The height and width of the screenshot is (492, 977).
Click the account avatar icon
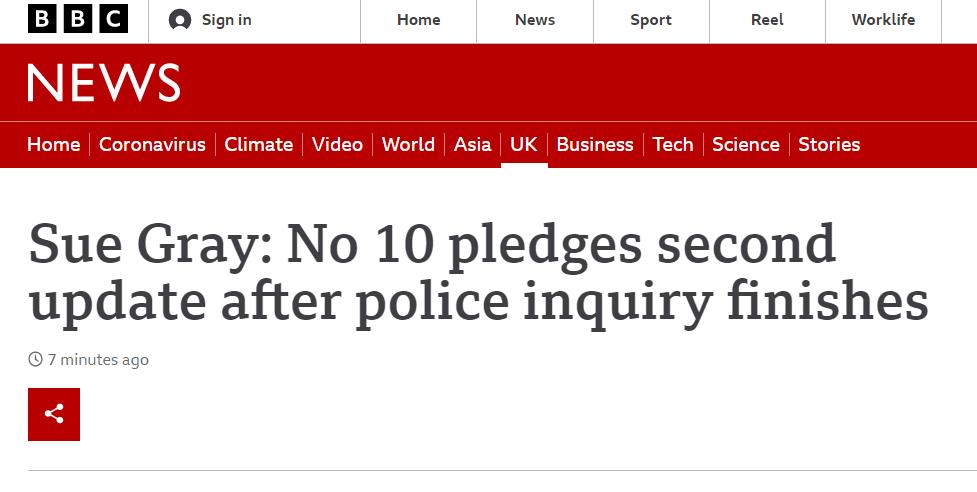180,20
